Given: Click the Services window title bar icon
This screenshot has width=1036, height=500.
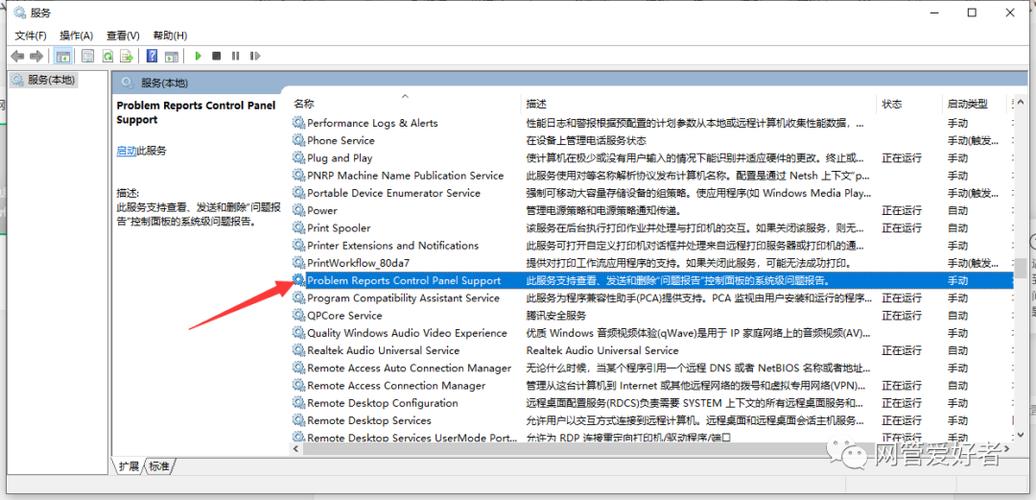Looking at the screenshot, I should 20,12.
